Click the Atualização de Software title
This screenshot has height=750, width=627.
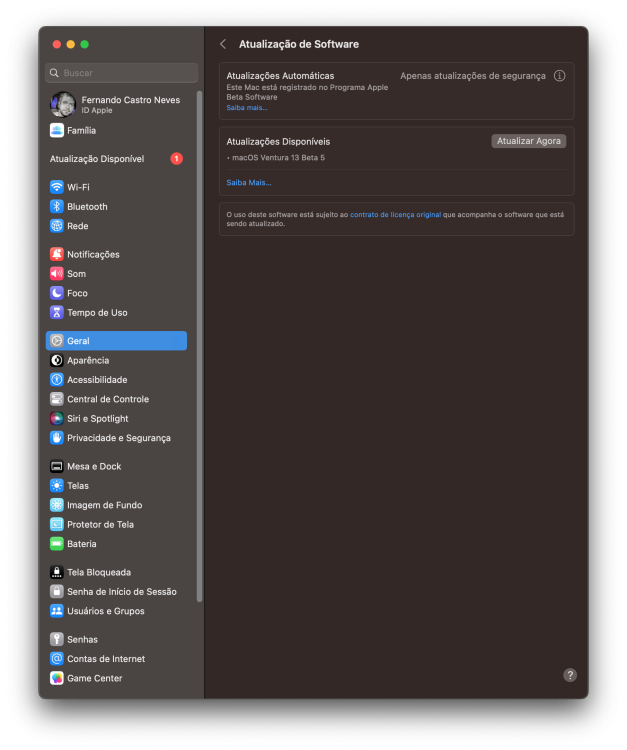click(x=299, y=44)
